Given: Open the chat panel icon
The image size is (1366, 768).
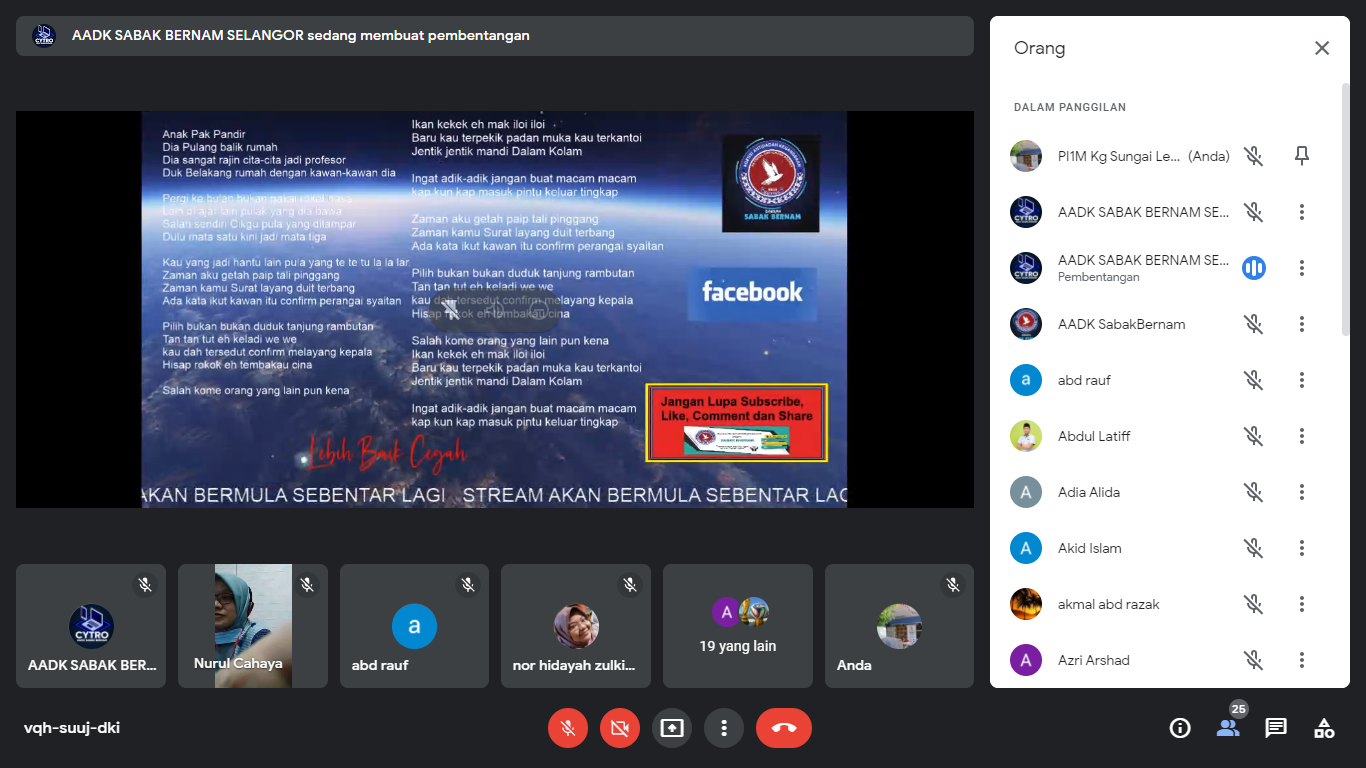Looking at the screenshot, I should coord(1276,728).
